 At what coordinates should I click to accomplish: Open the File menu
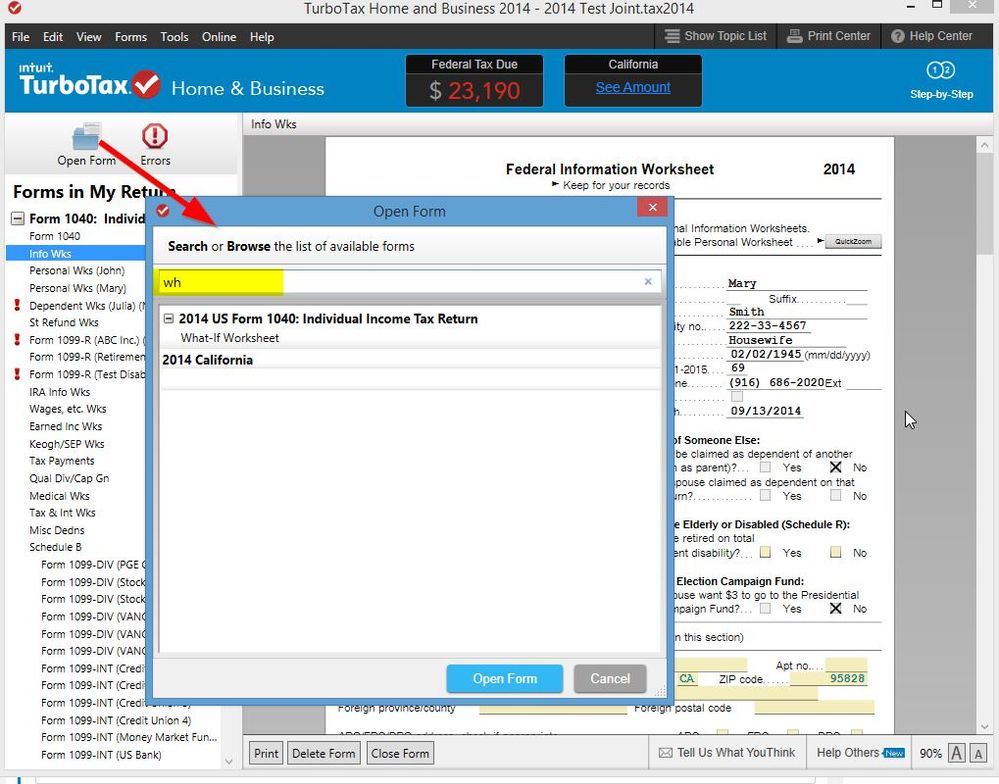pos(20,37)
